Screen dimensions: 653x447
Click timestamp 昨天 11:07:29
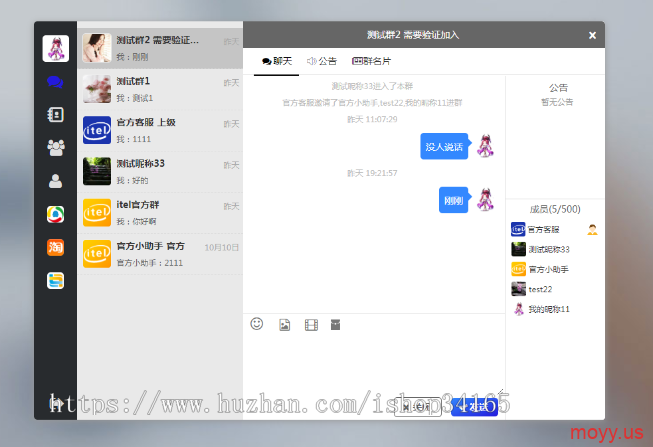pos(372,119)
